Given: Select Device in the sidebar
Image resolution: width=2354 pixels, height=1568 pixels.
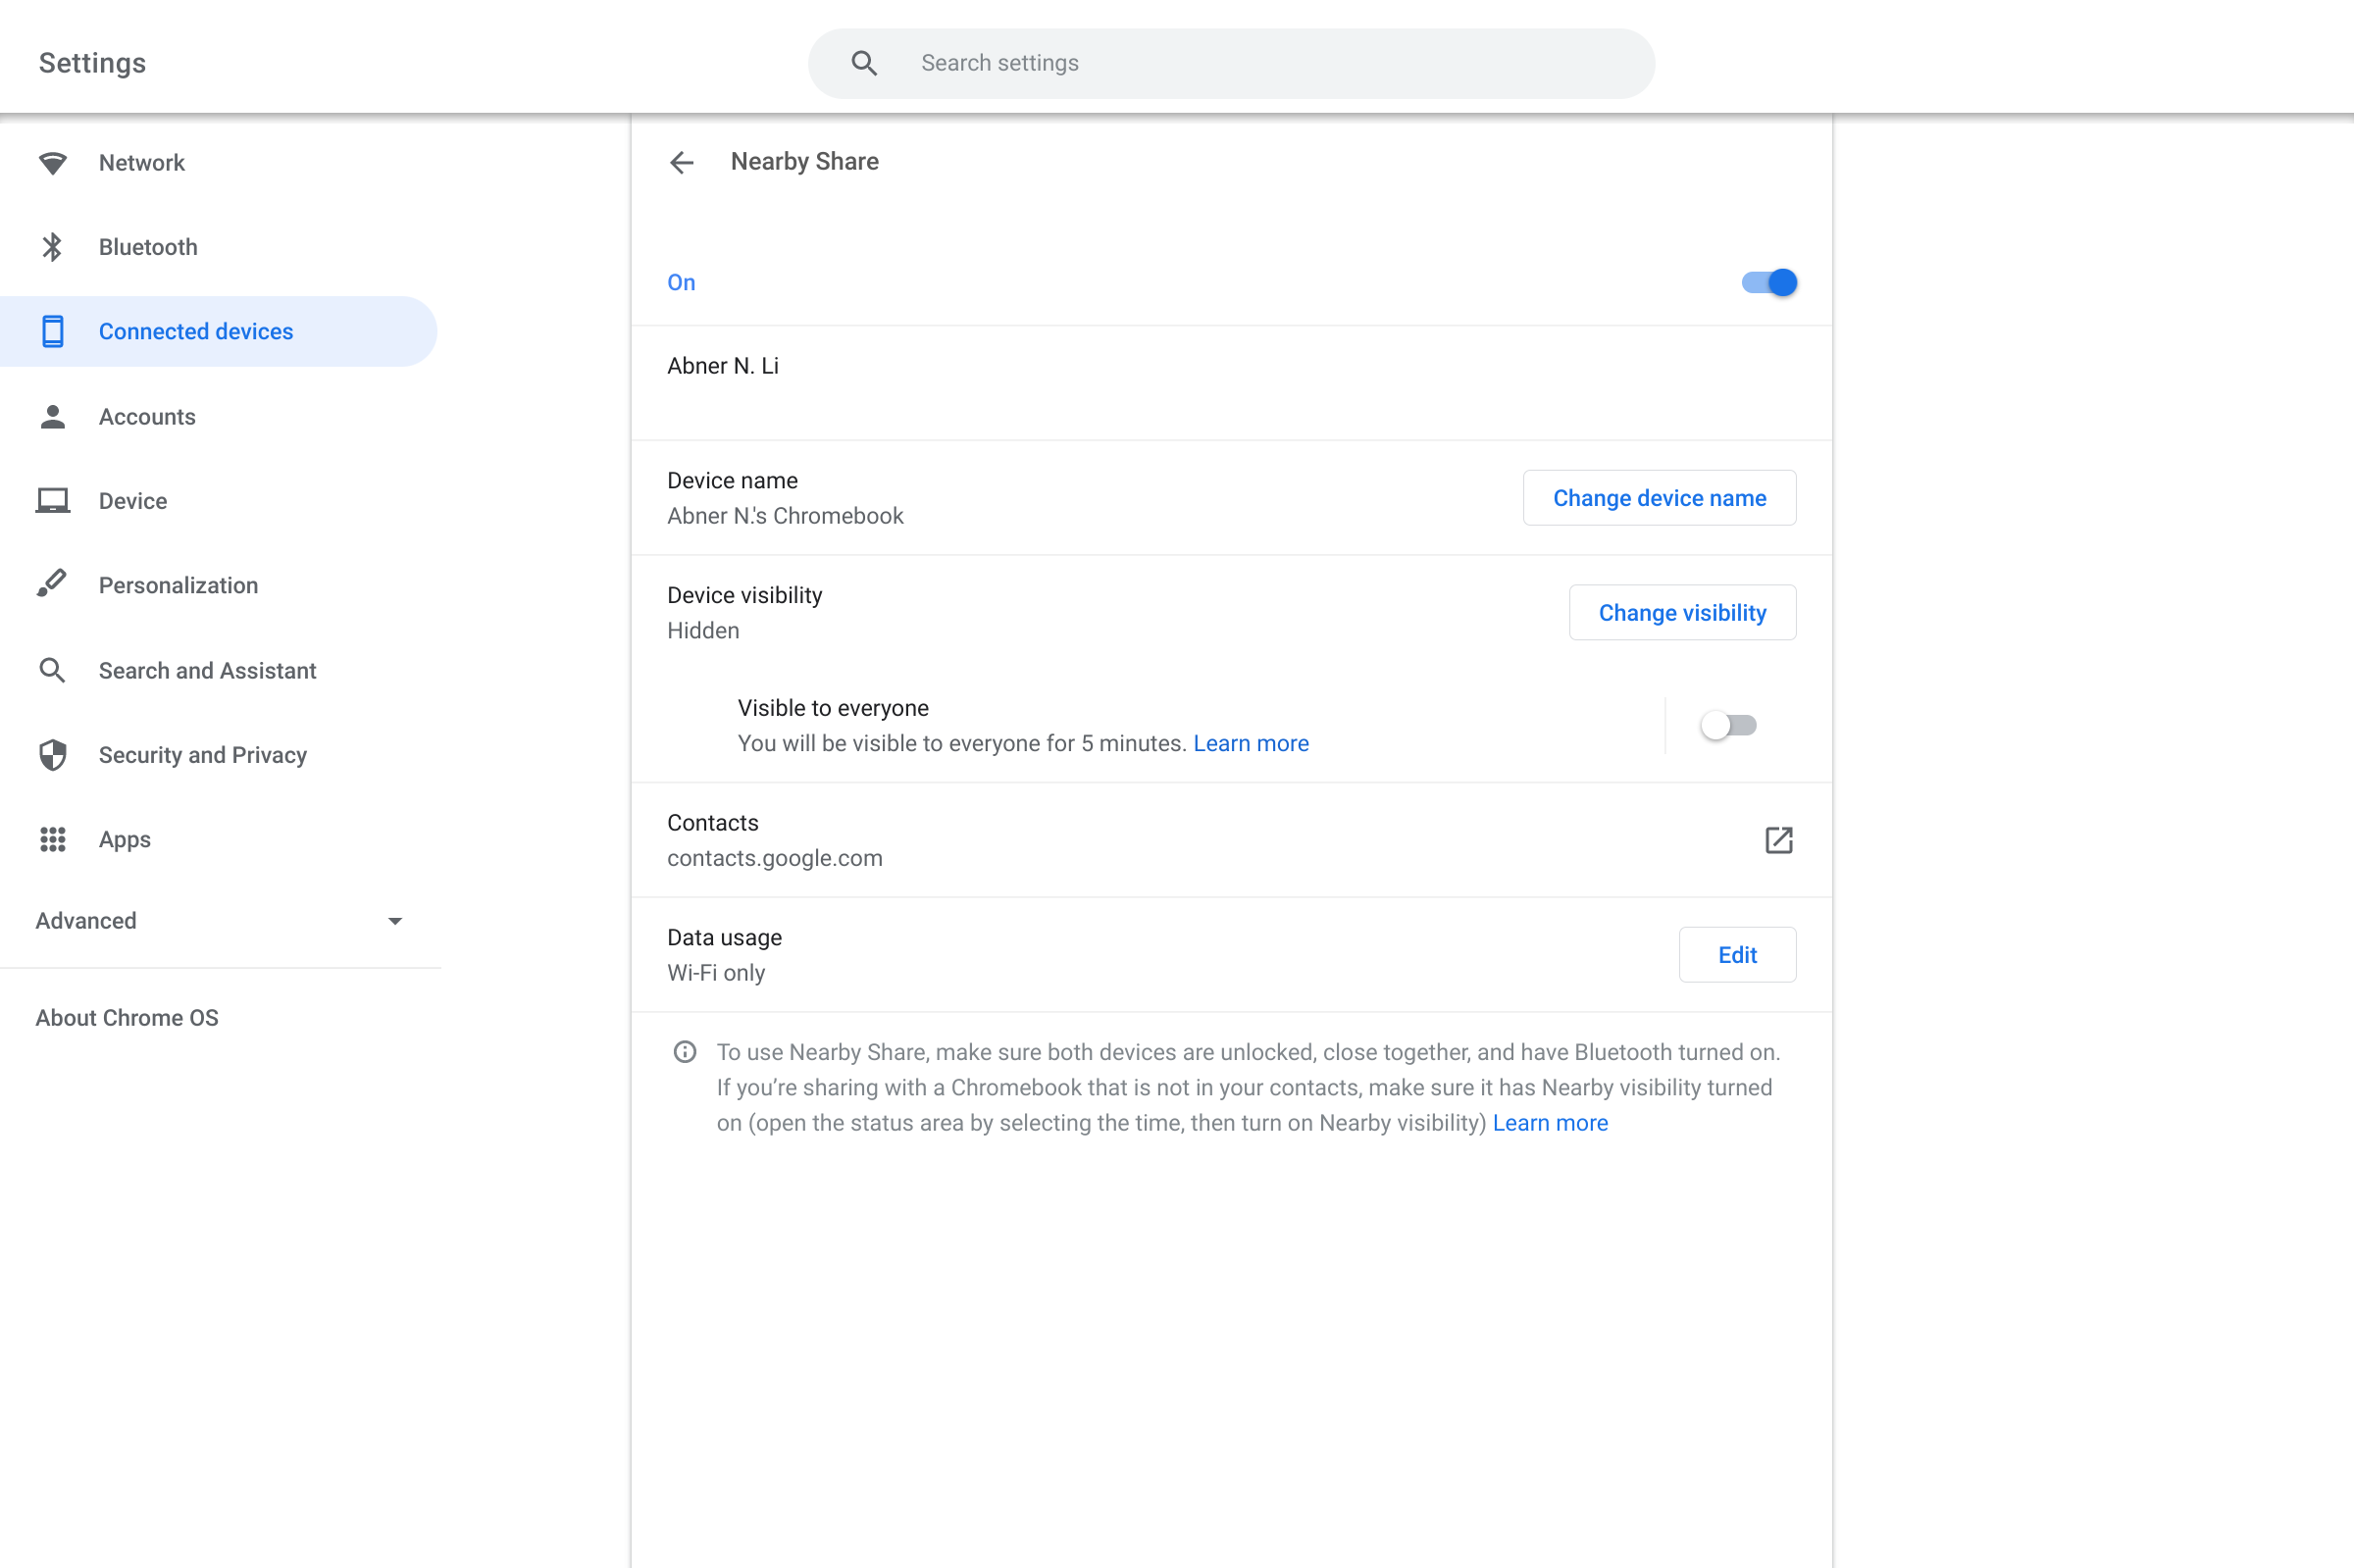Looking at the screenshot, I should tap(133, 501).
